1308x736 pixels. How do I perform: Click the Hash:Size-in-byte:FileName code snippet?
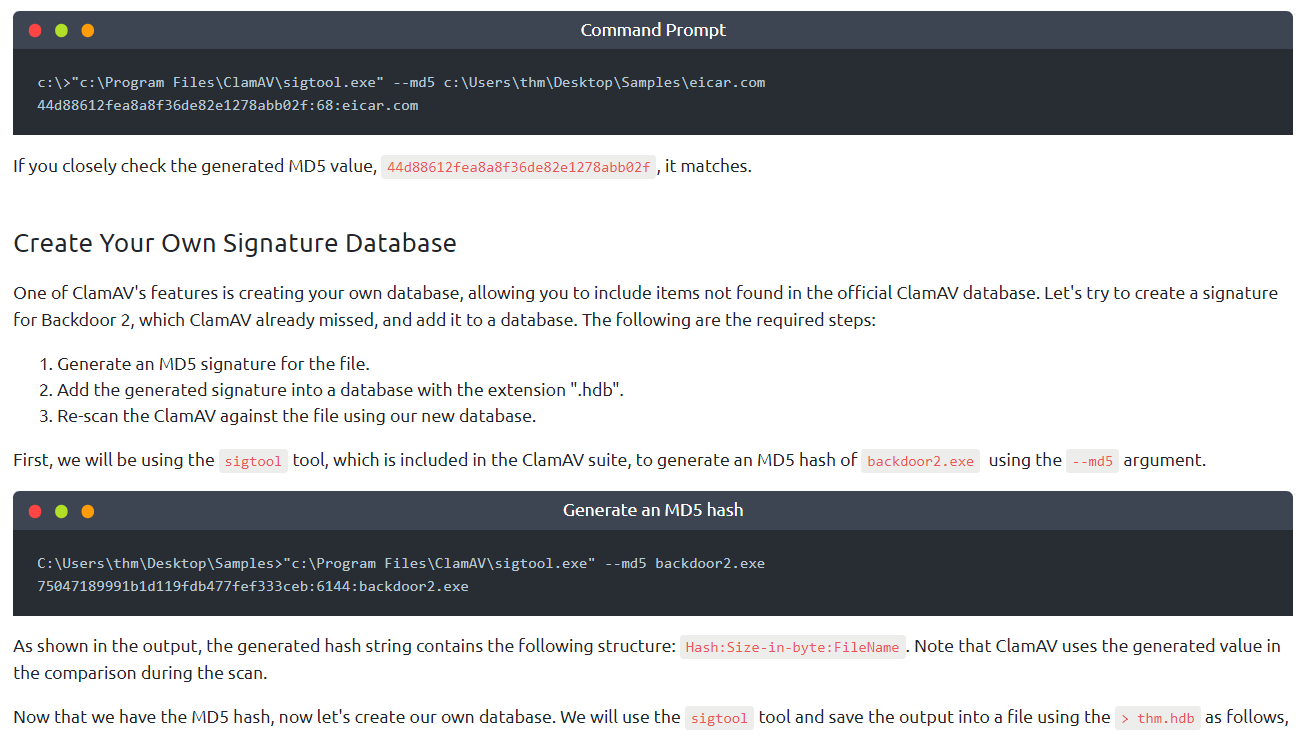(792, 647)
